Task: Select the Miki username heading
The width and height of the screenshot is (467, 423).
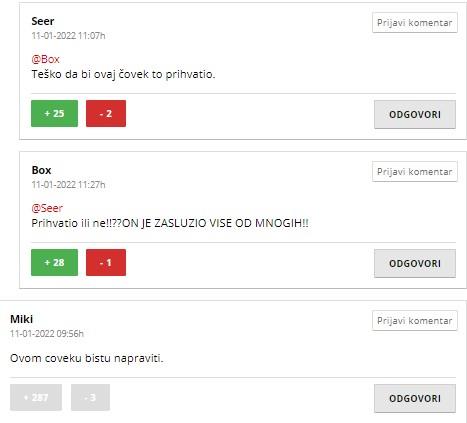Action: point(21,319)
